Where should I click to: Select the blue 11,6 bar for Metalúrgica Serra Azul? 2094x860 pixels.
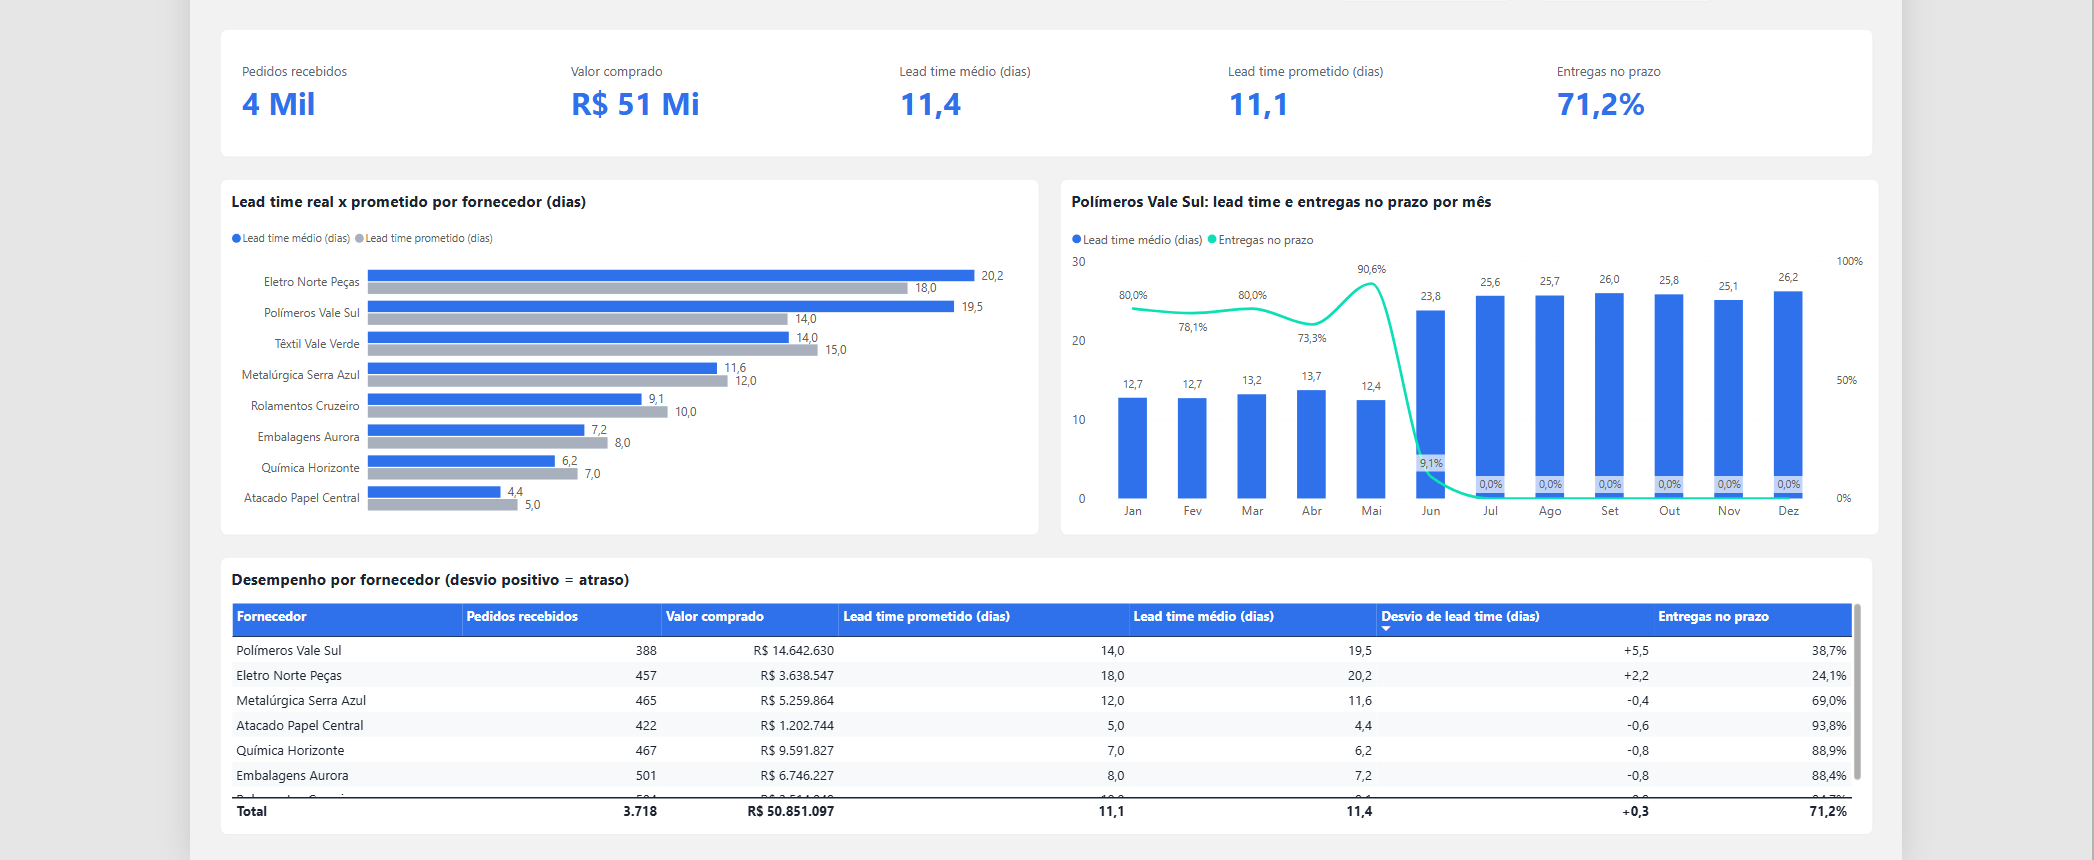542,368
